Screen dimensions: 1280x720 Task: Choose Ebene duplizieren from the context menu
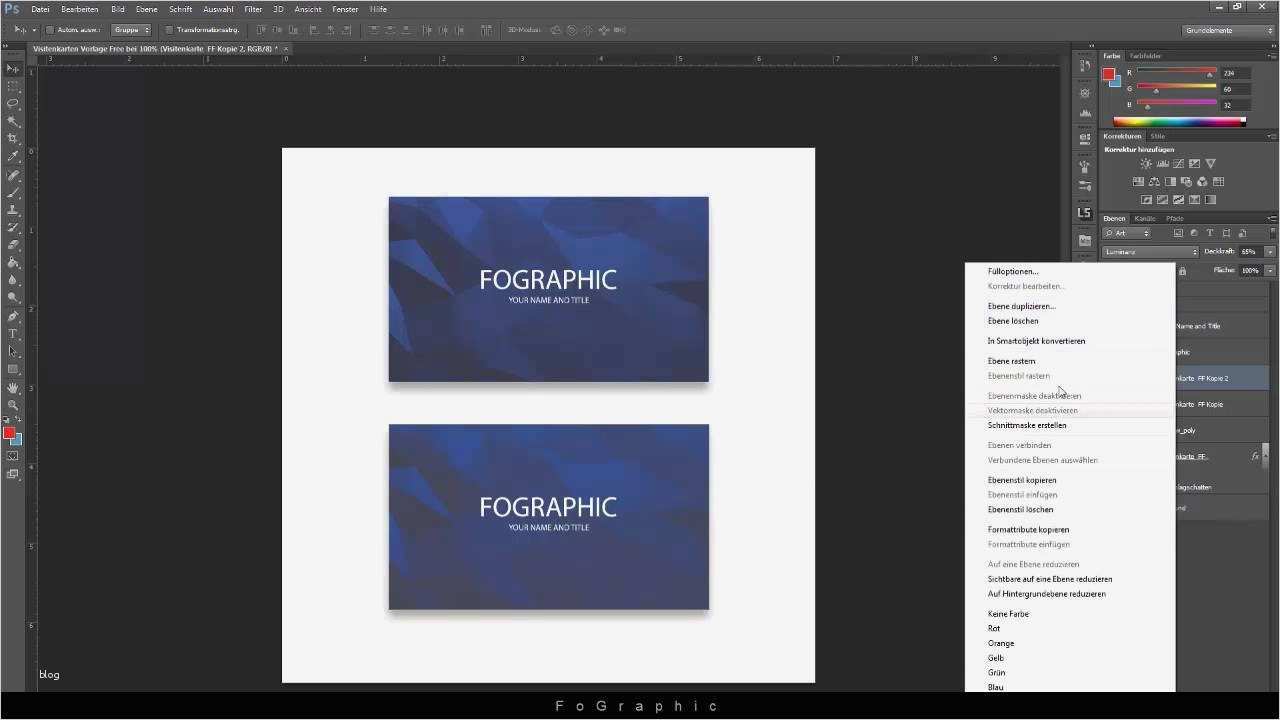(x=1021, y=306)
